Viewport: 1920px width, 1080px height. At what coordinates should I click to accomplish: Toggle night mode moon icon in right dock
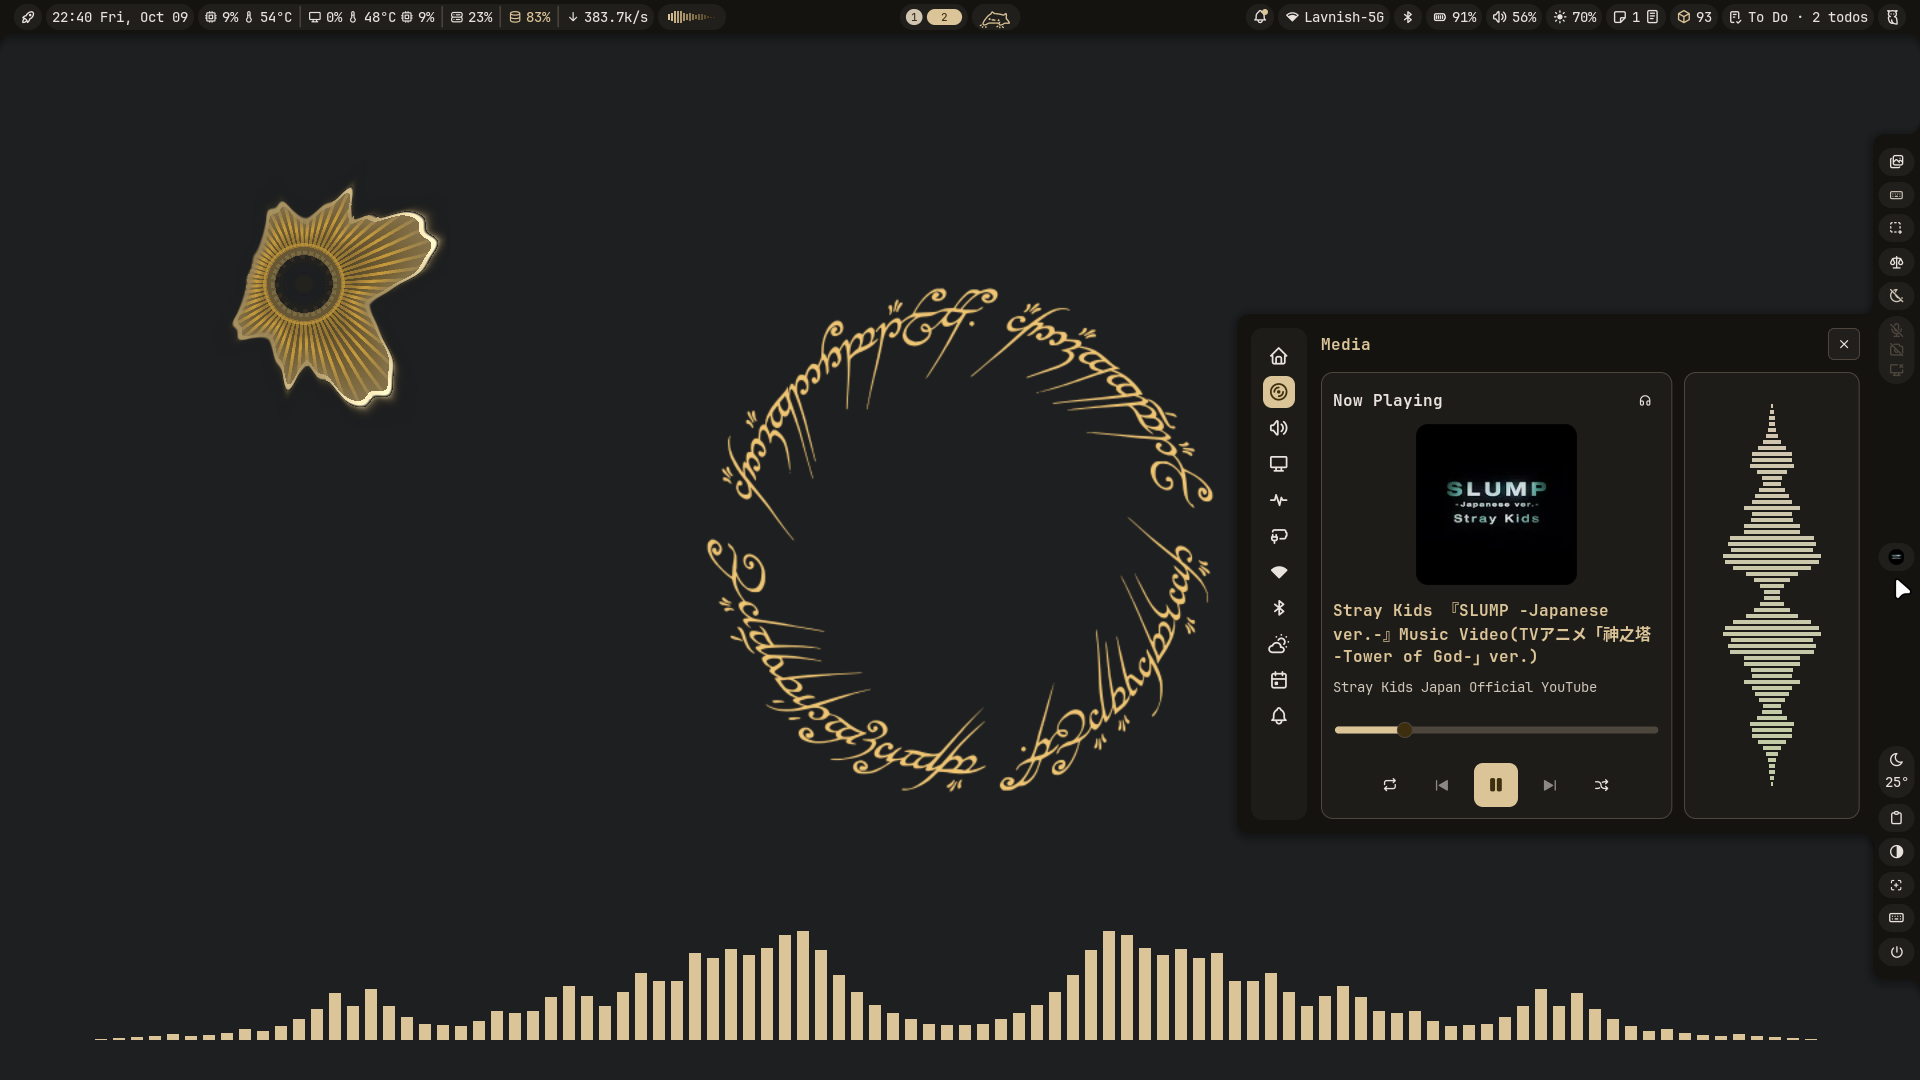tap(1896, 296)
